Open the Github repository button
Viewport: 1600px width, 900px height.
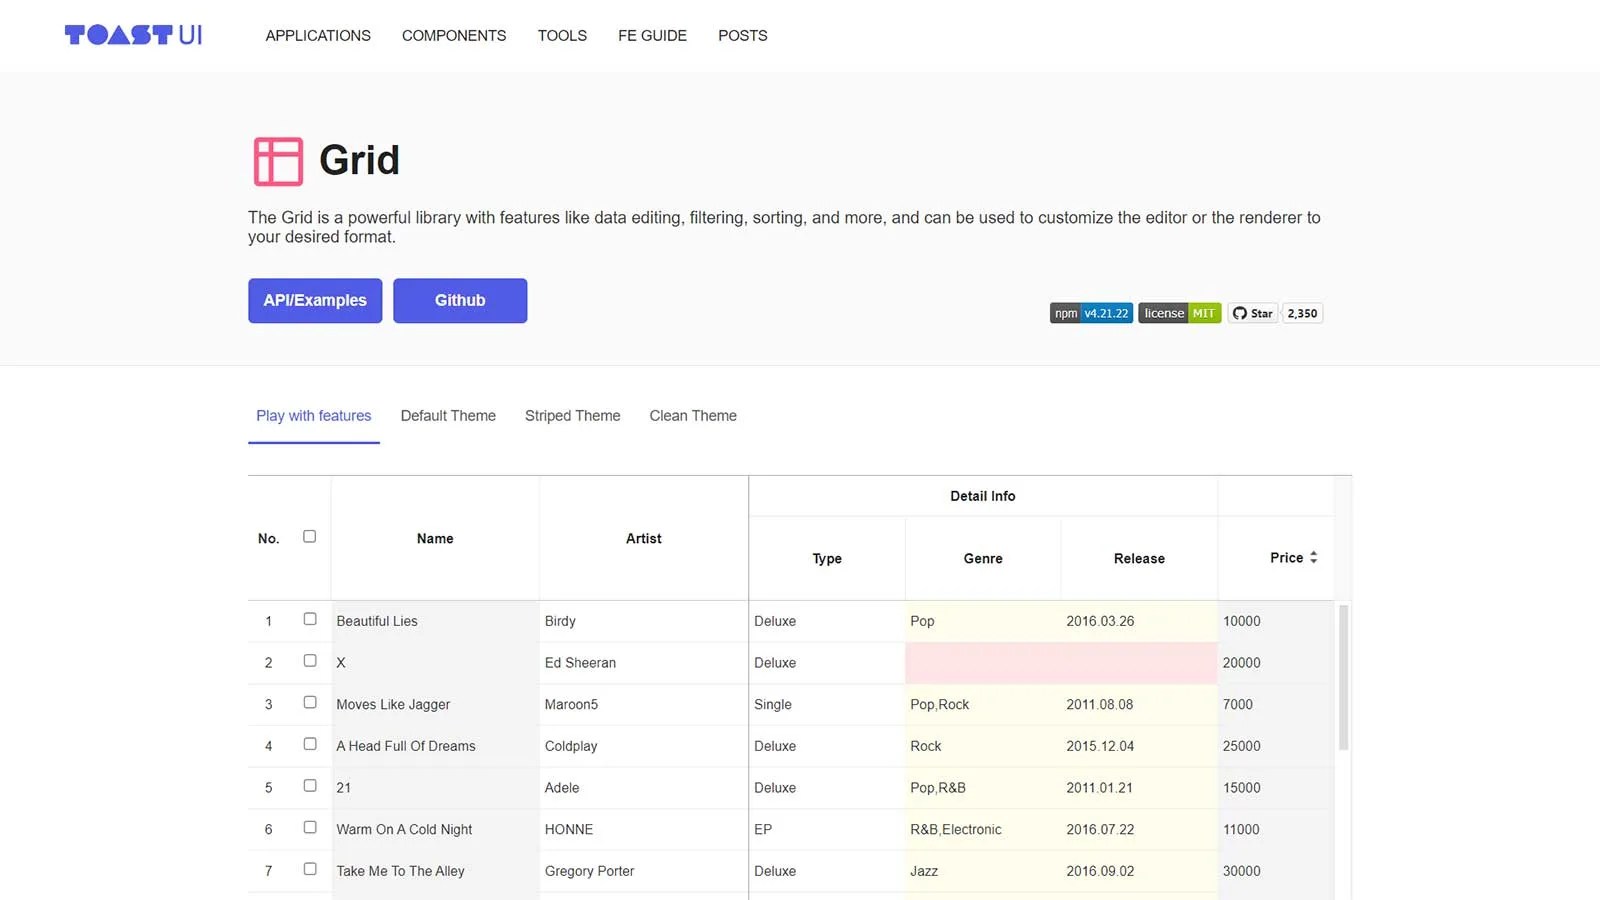[460, 300]
